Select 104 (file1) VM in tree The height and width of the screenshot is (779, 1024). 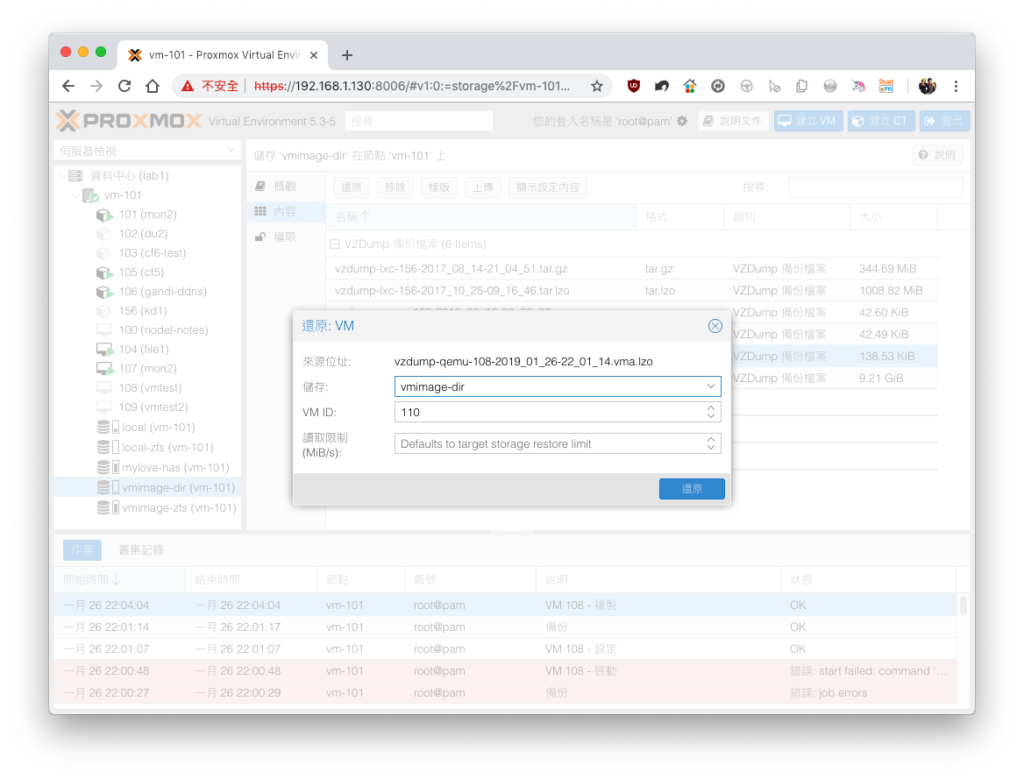[144, 349]
